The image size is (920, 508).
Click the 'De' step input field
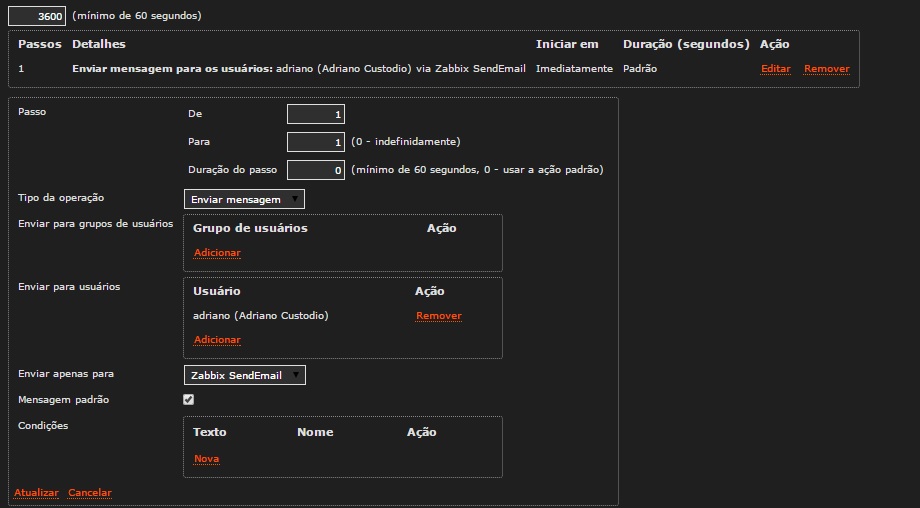[x=316, y=115]
